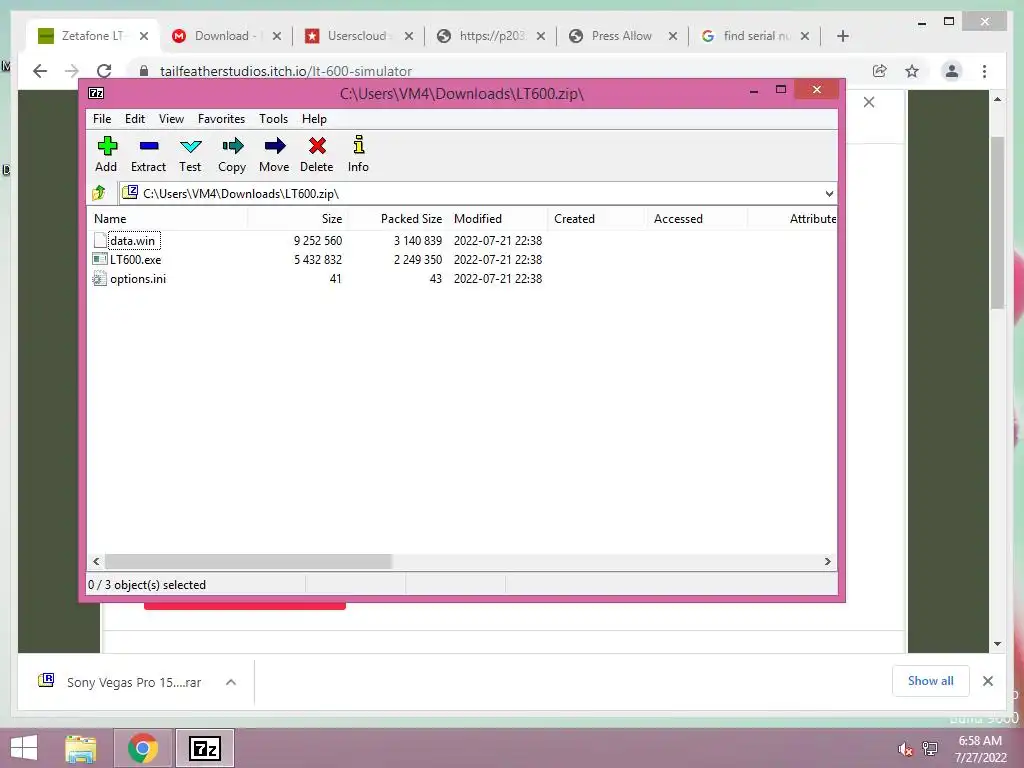The width and height of the screenshot is (1024, 768).
Task: Sort by the Name column header
Action: (167, 219)
